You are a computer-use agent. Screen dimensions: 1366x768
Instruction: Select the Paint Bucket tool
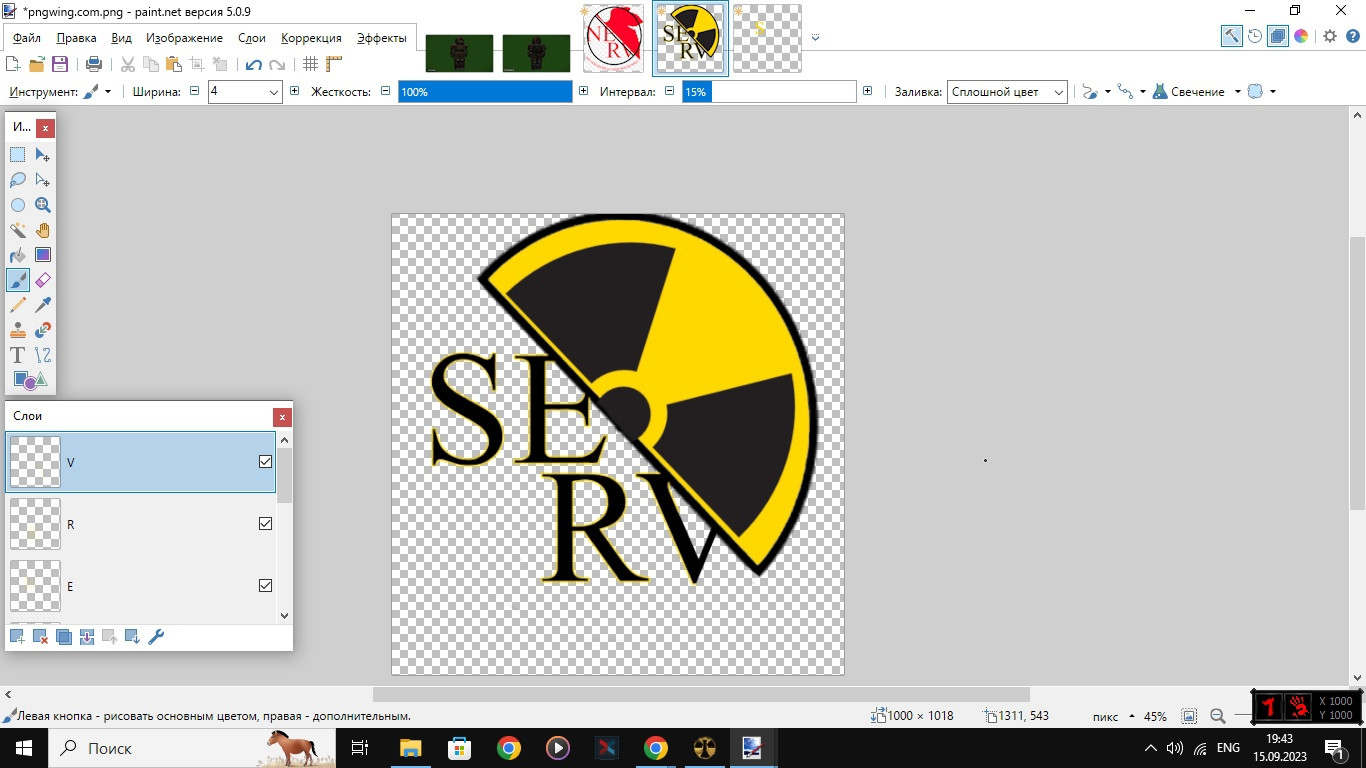coord(18,255)
